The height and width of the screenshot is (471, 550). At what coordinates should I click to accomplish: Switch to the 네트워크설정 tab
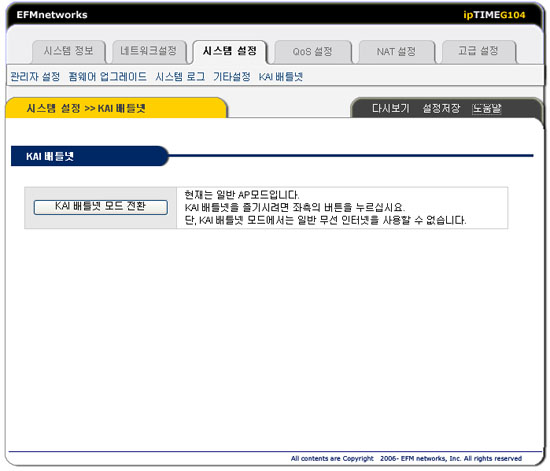point(149,51)
